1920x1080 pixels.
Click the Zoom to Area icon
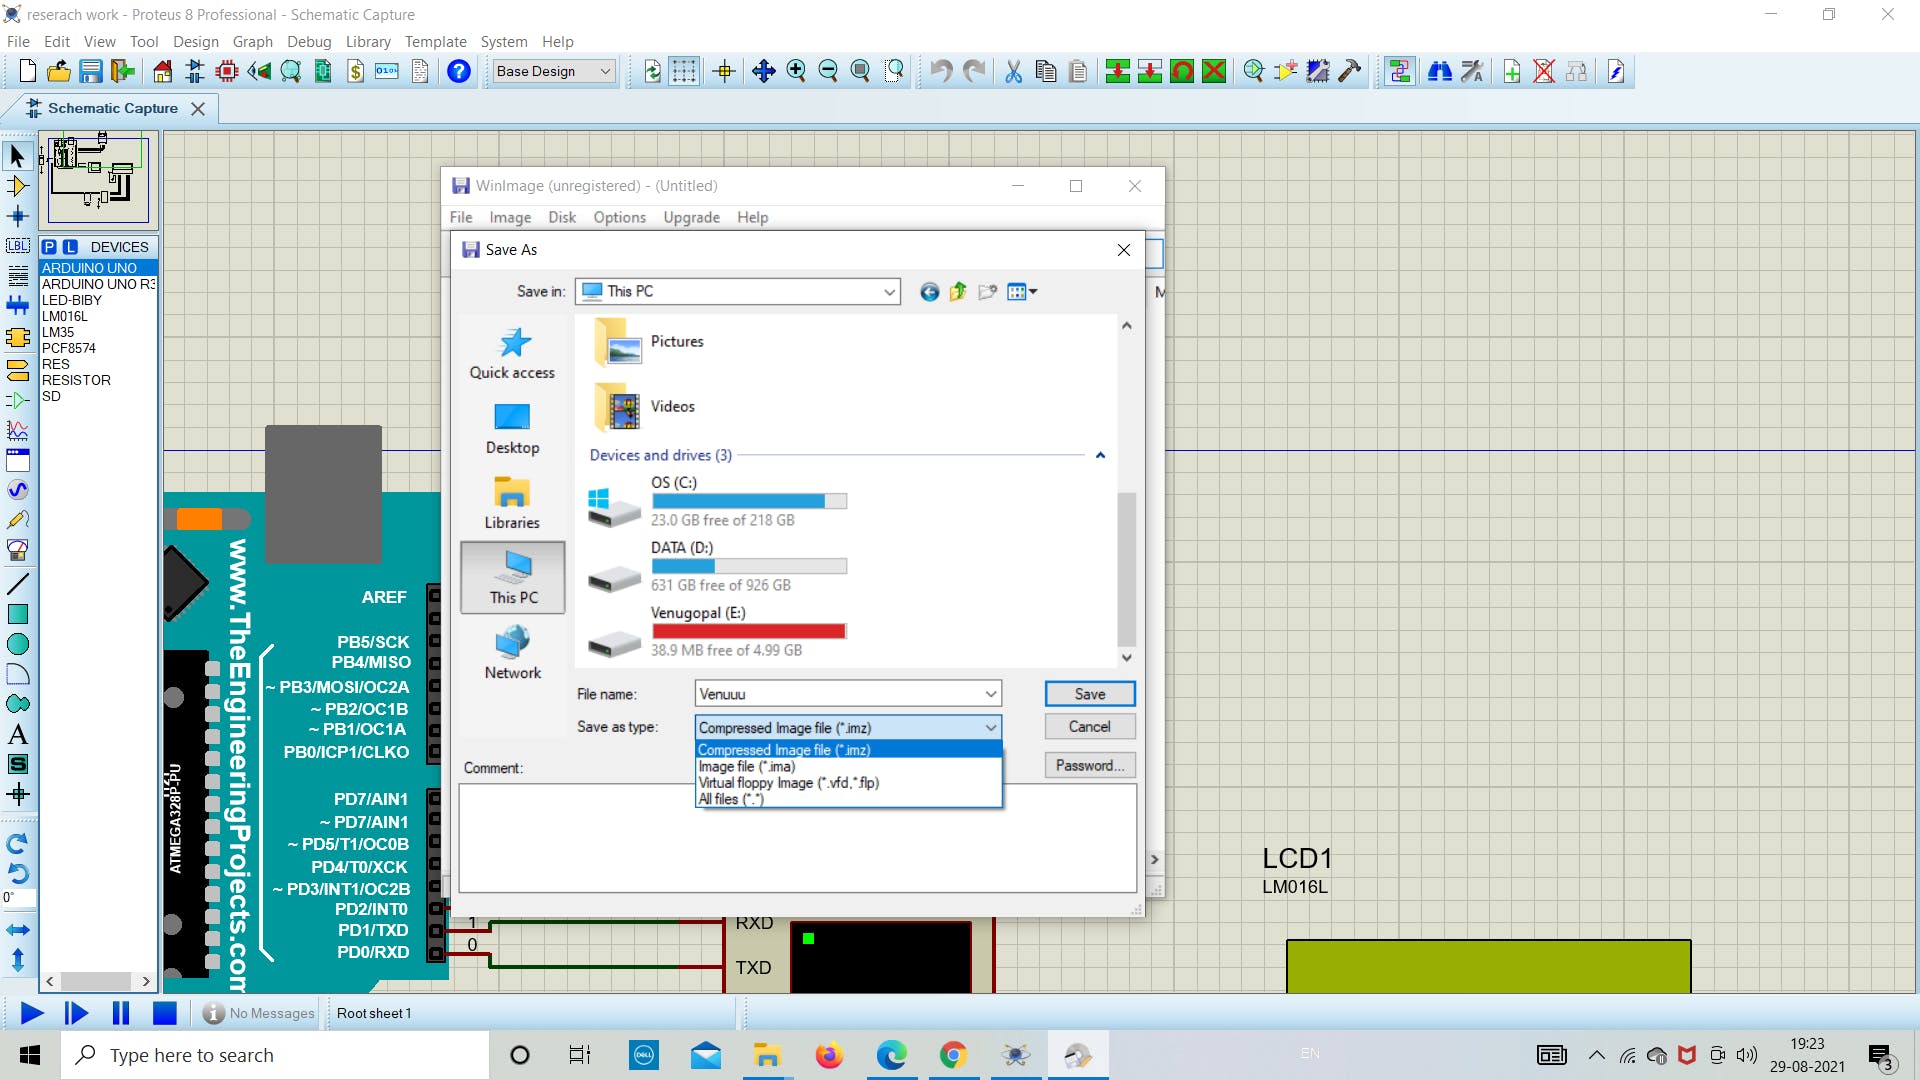click(894, 71)
